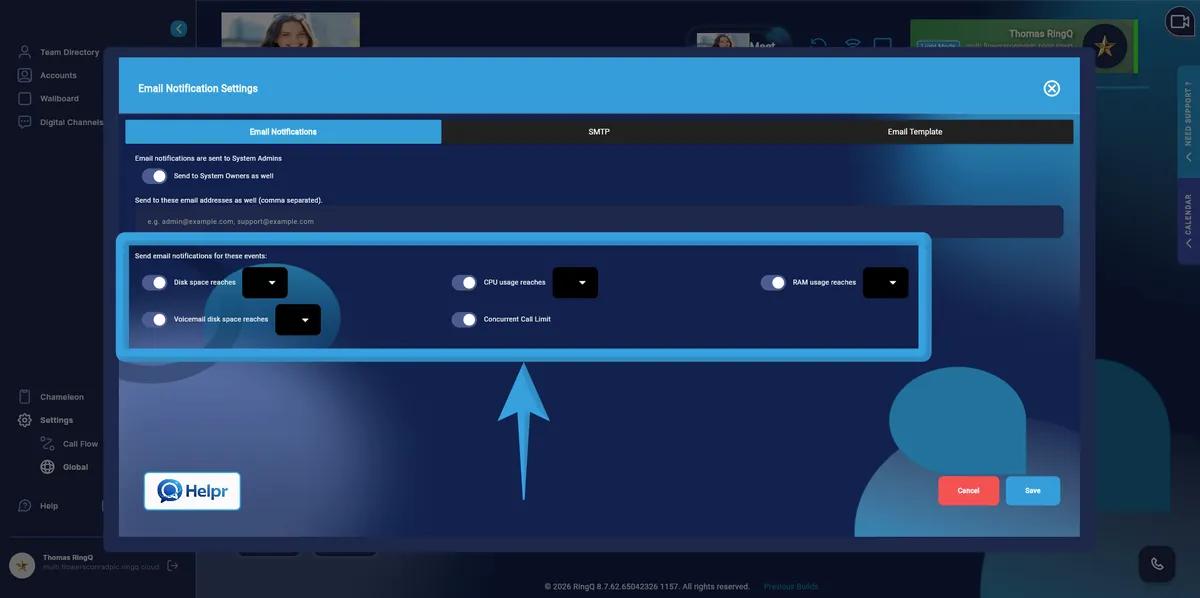Select Chameleon menu label
The image size is (1200, 598).
coord(62,397)
